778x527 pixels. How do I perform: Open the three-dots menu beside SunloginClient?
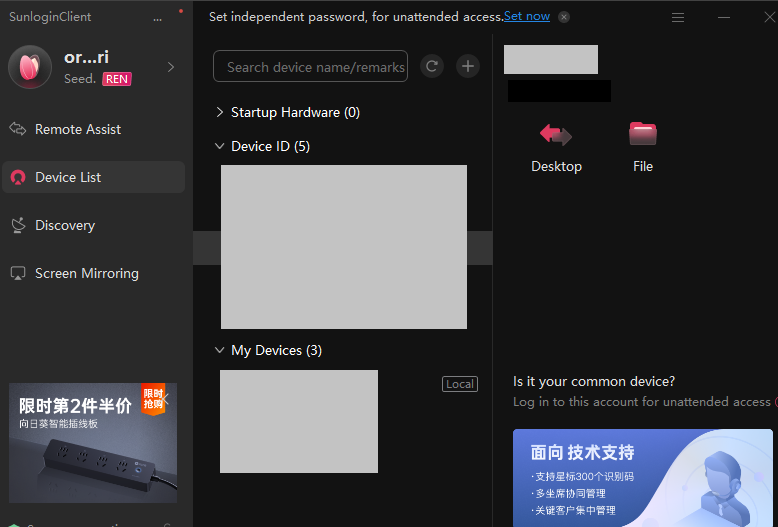pos(157,18)
